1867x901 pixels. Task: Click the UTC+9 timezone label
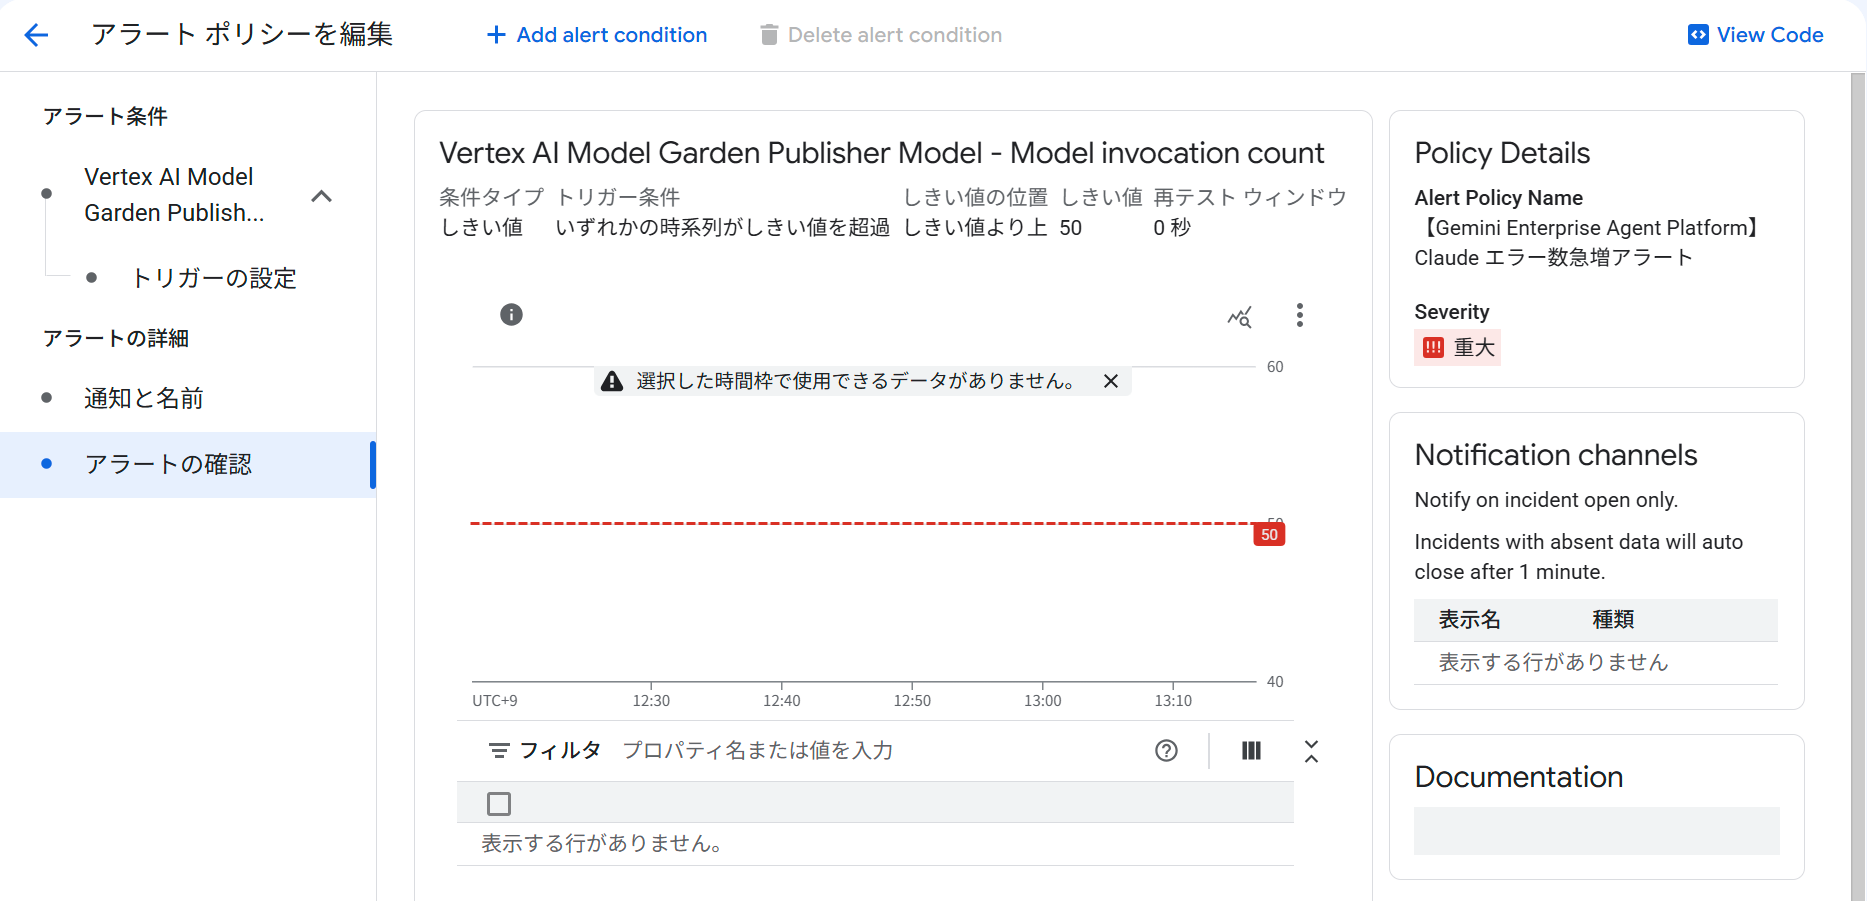click(x=495, y=701)
